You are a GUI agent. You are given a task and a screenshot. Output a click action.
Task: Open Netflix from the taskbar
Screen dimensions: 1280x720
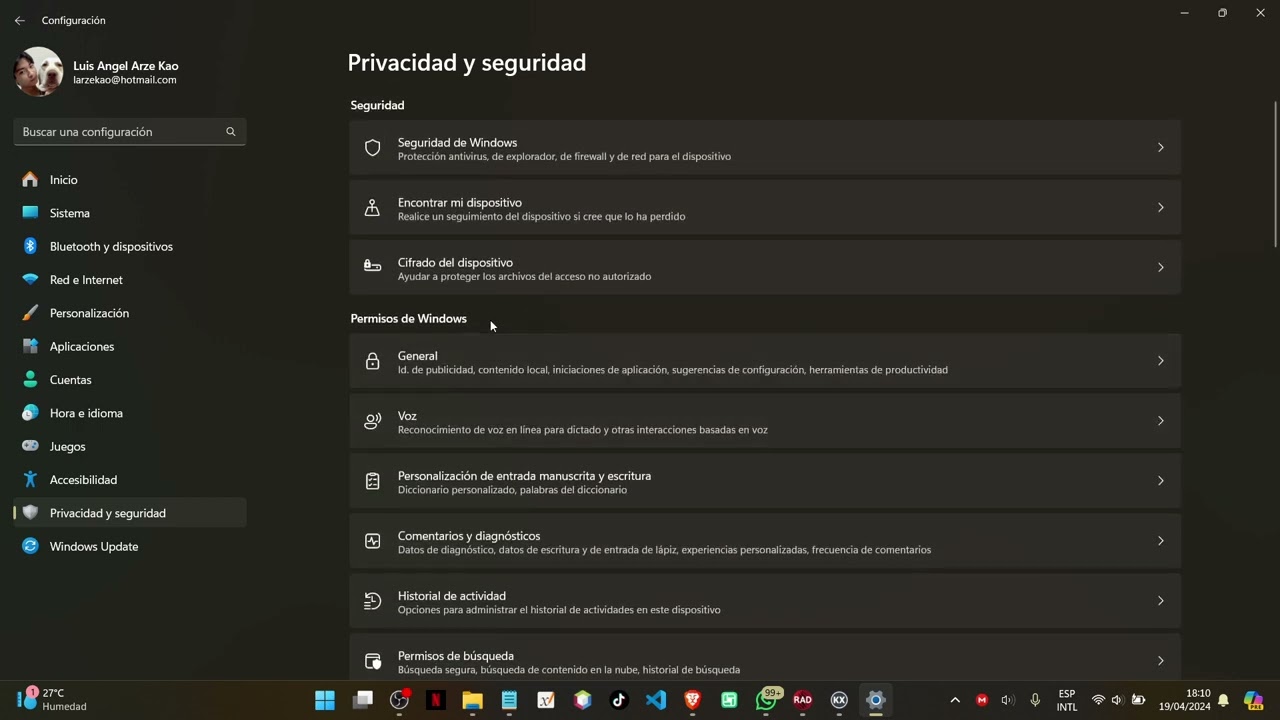pyautogui.click(x=436, y=700)
